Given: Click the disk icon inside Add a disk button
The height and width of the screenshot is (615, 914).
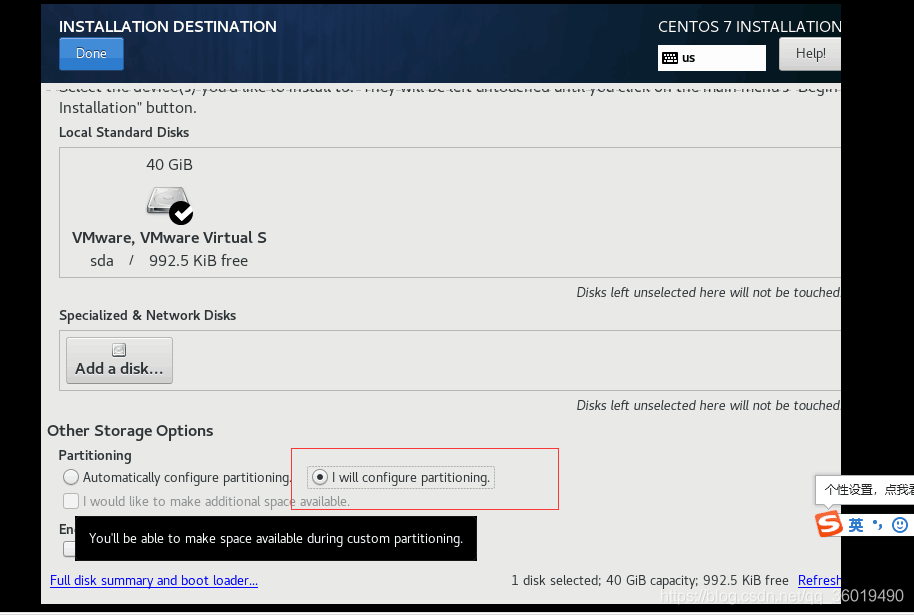Looking at the screenshot, I should coord(119,350).
